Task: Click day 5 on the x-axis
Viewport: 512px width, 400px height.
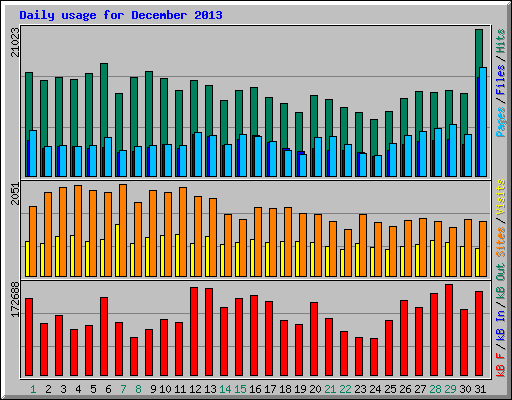Action: (x=93, y=389)
